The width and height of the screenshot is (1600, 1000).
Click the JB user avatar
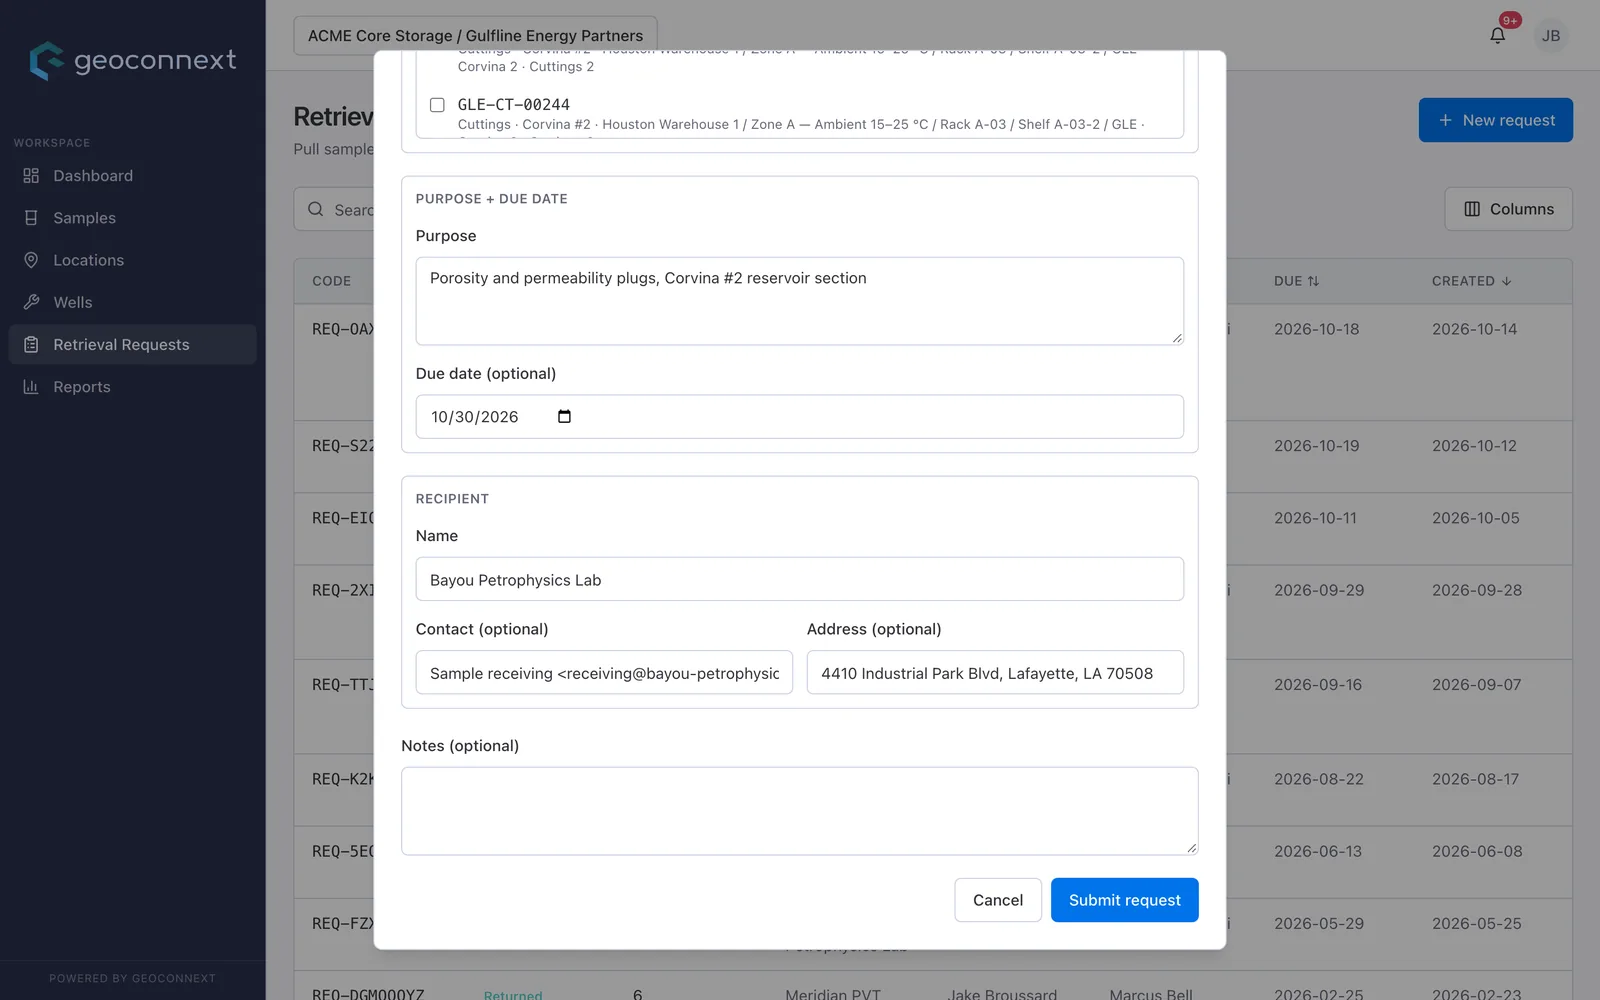[x=1551, y=36]
